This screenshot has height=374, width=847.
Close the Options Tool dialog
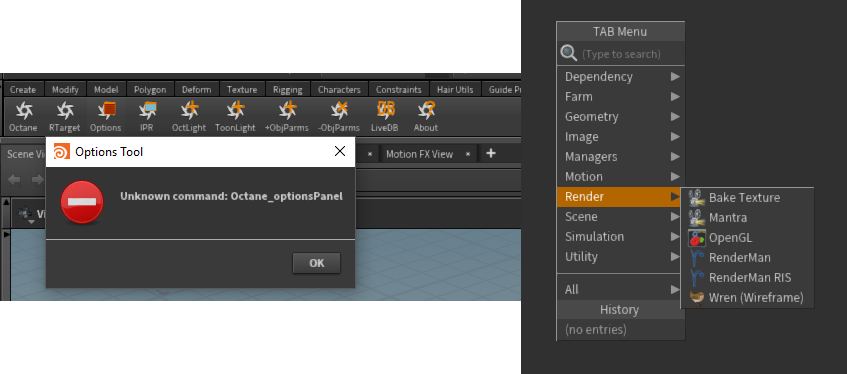(x=340, y=151)
